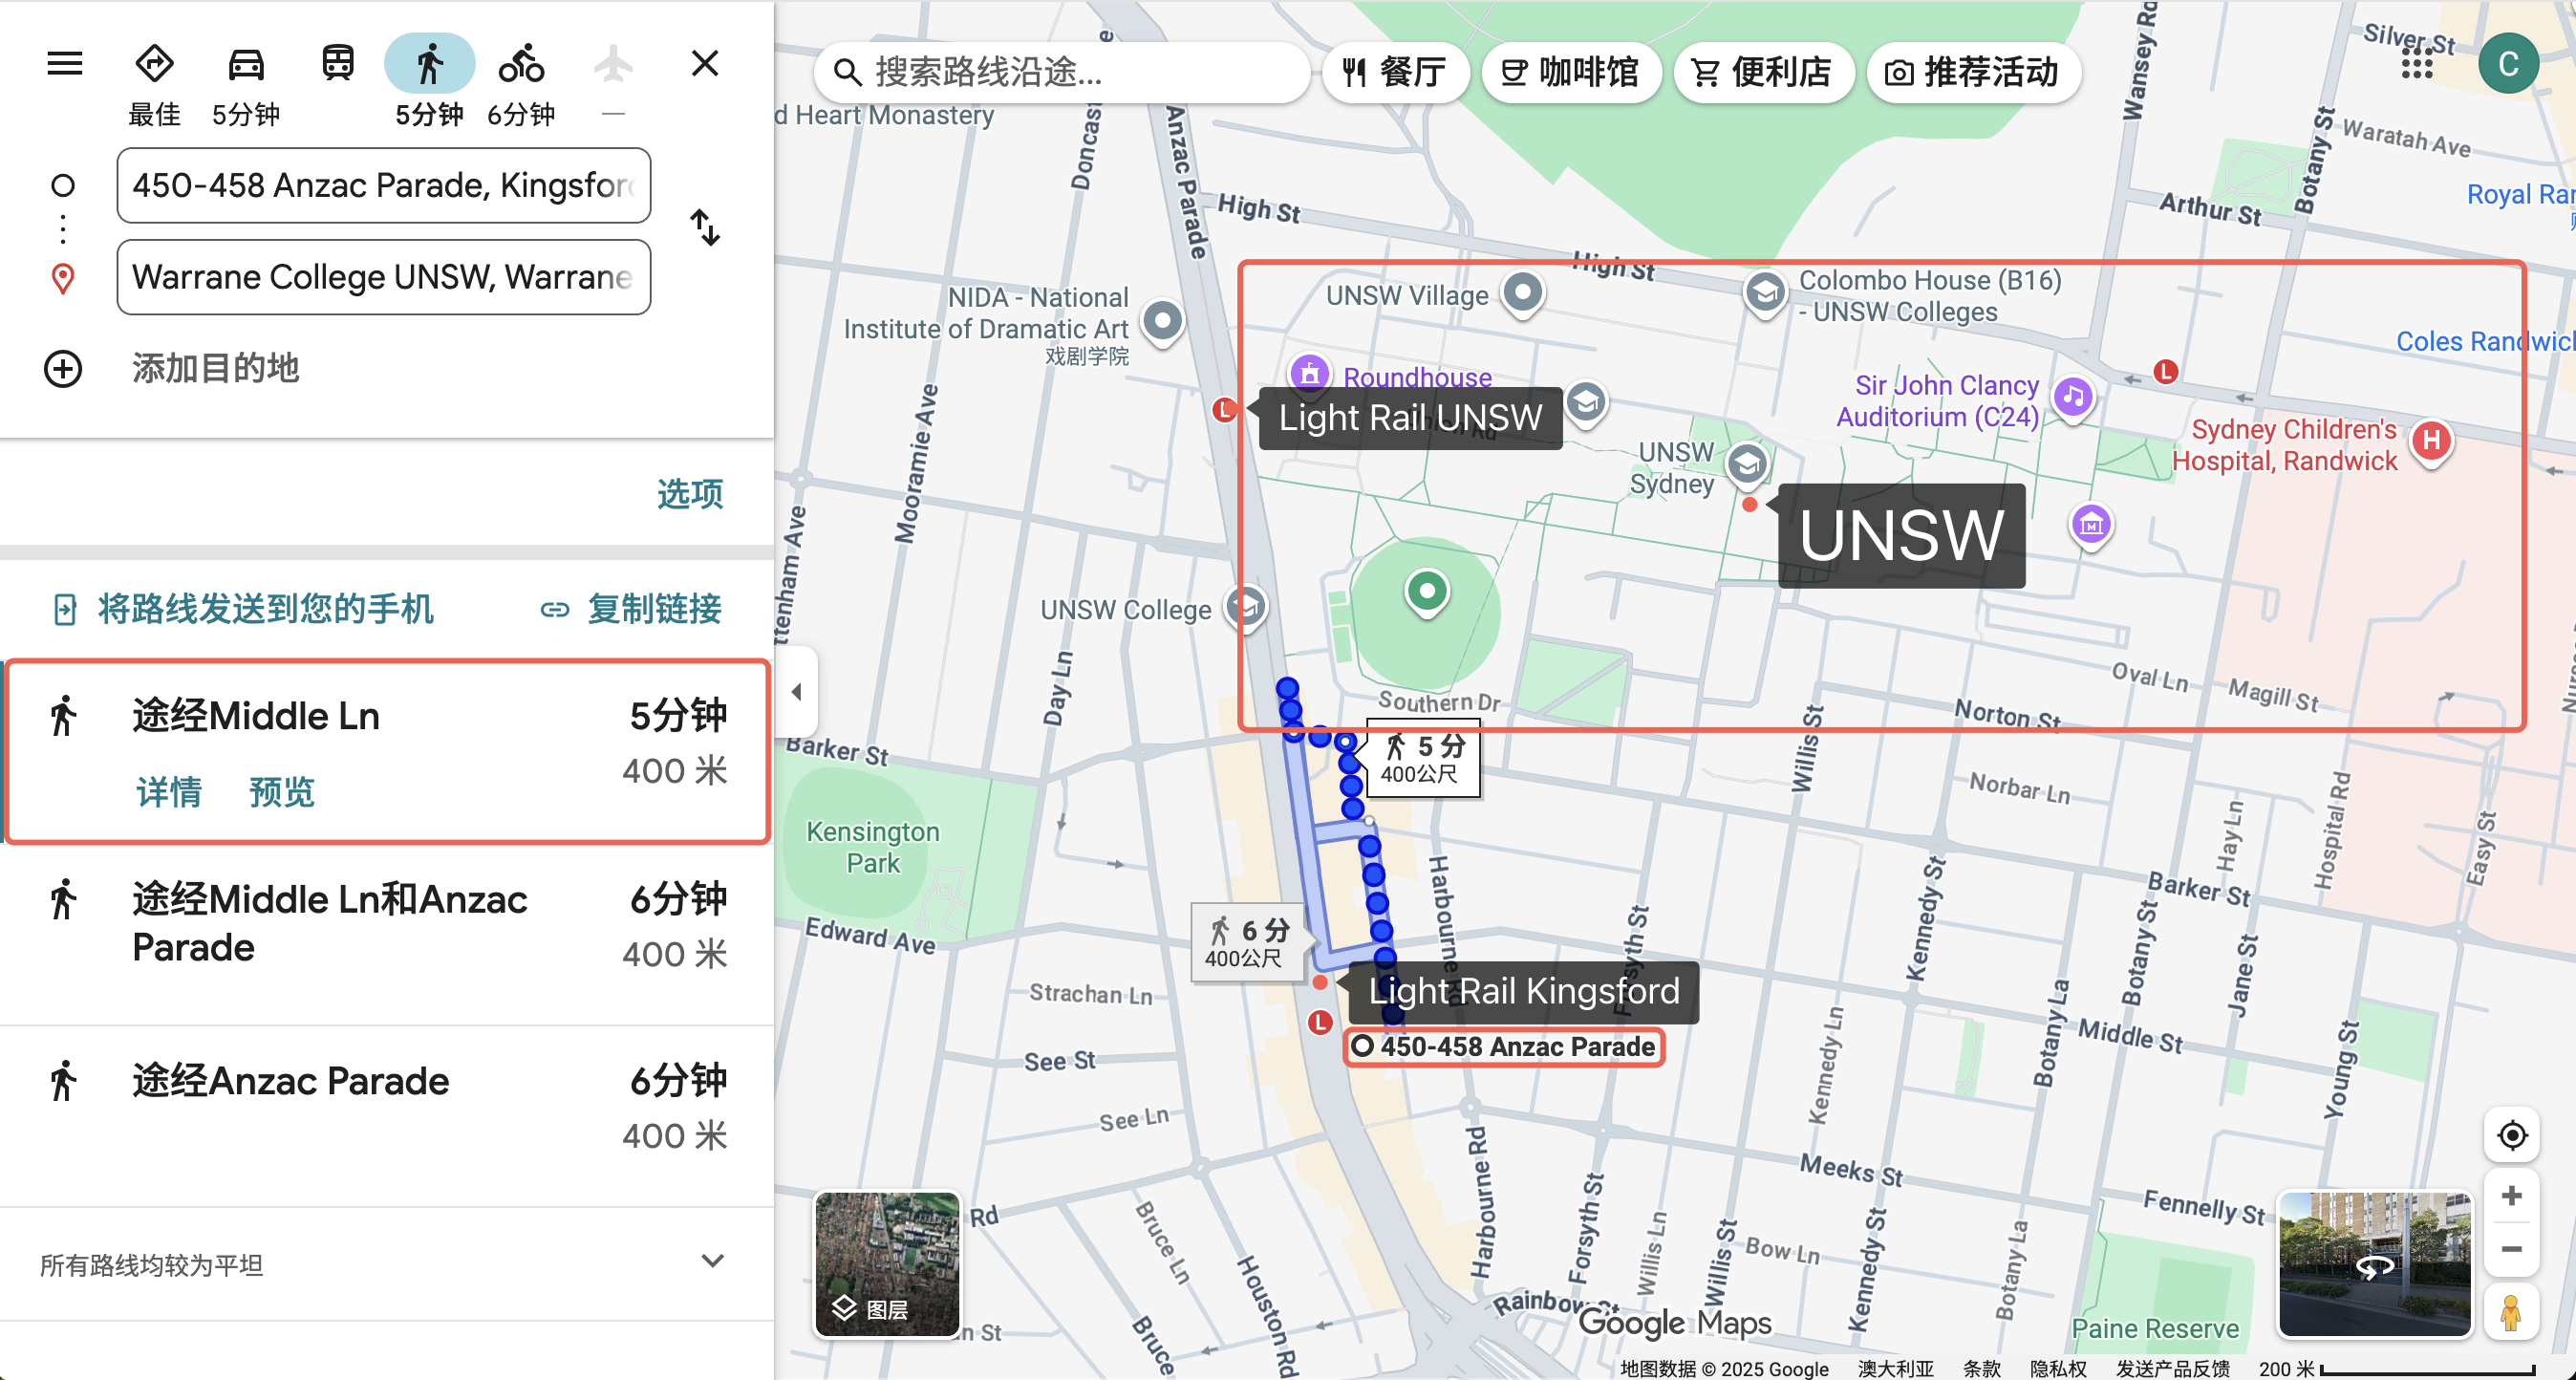
Task: Click the Colombo House college pin
Action: [1765, 294]
